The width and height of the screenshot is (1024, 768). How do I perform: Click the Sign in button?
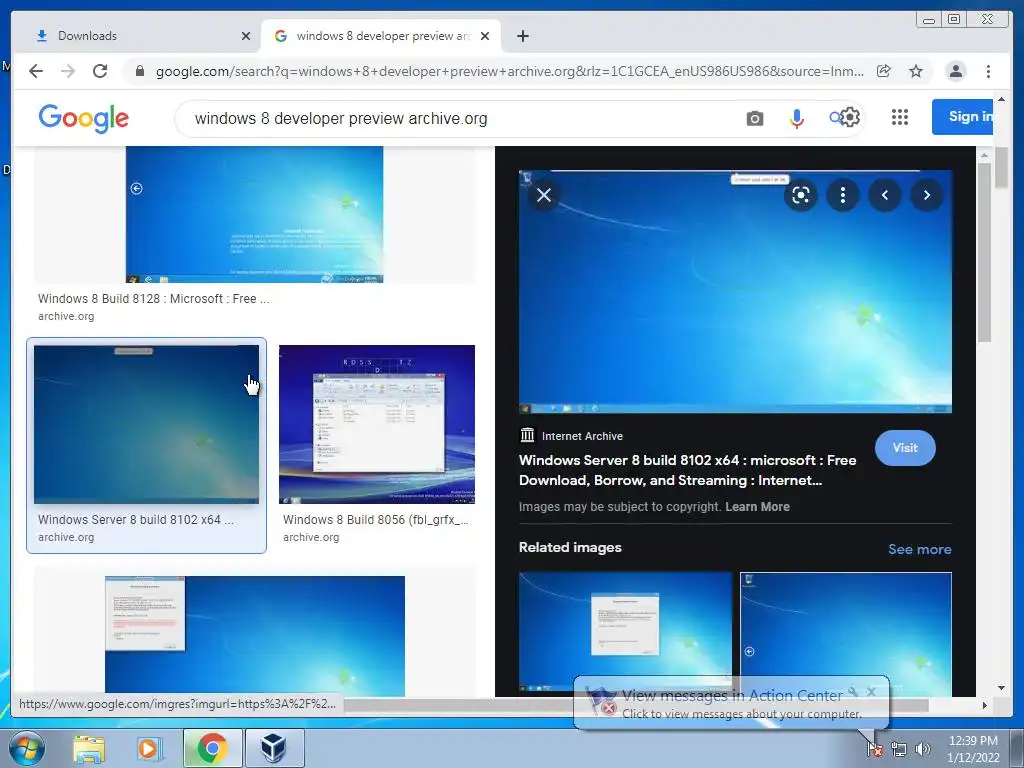962,117
